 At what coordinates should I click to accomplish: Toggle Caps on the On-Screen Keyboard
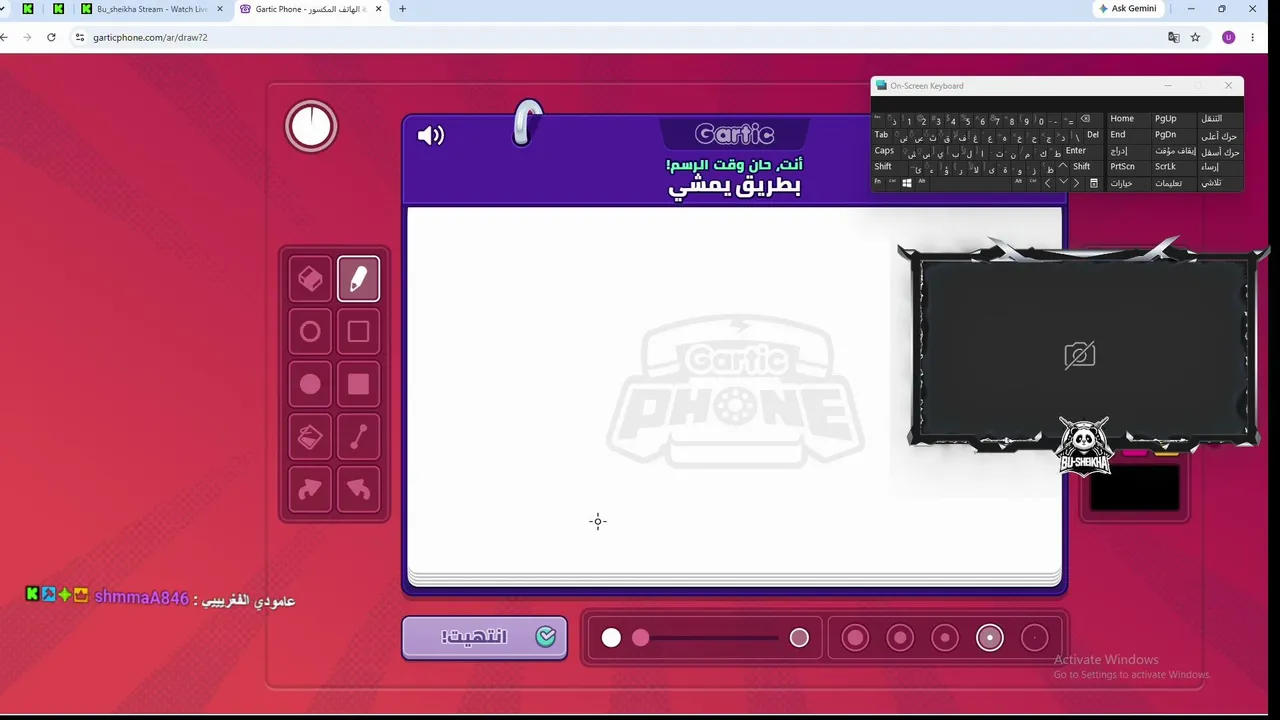click(885, 151)
